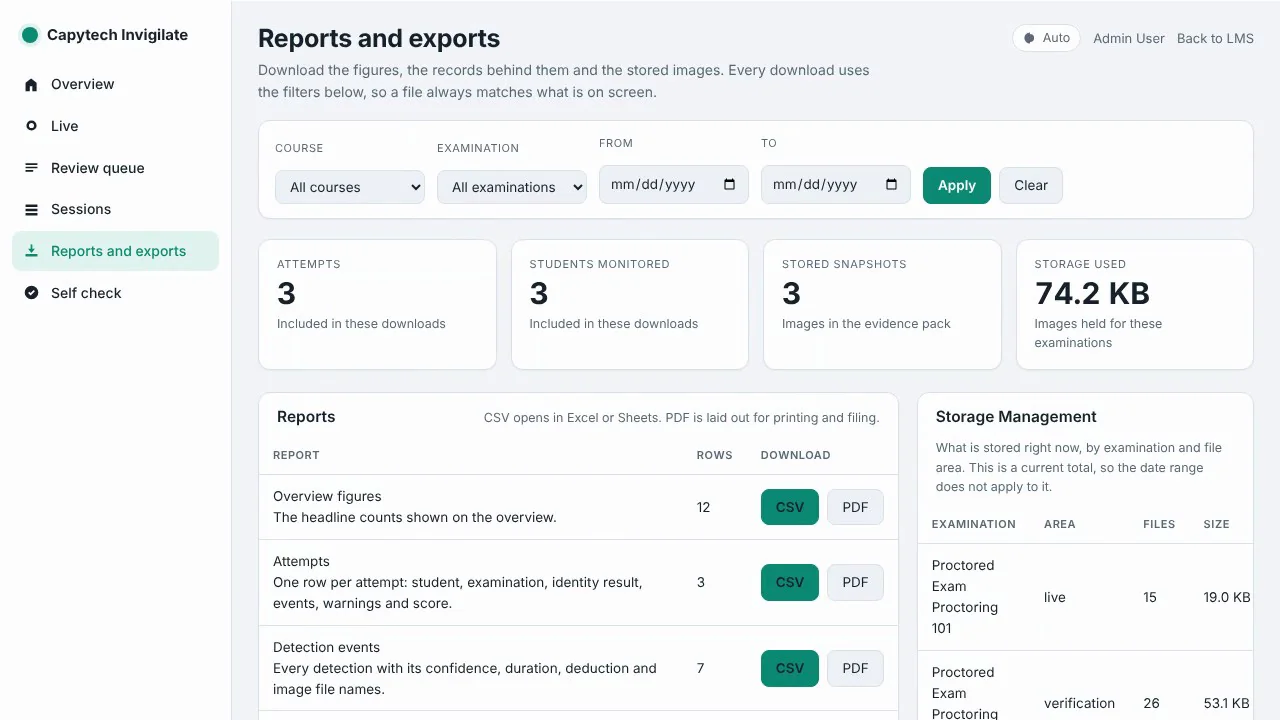Go to Self check in the sidebar
The width and height of the screenshot is (1280, 720).
[x=115, y=293]
